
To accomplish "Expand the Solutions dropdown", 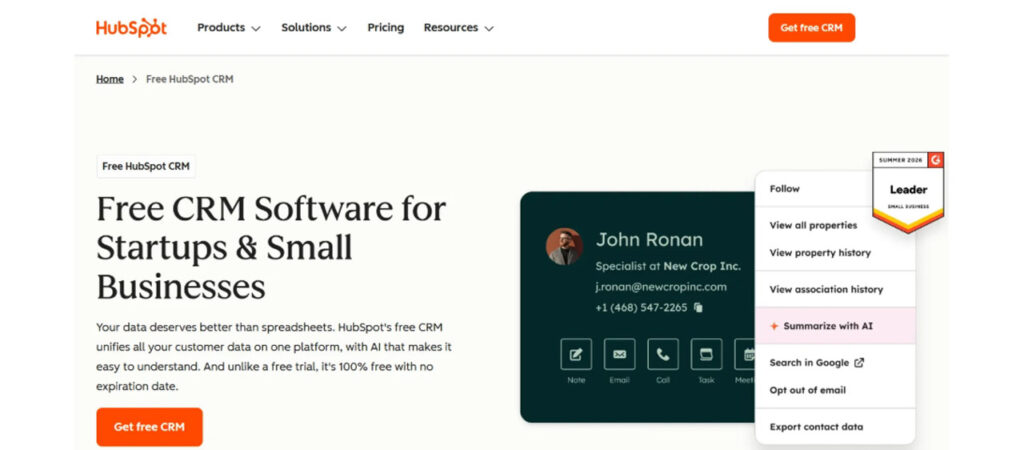I will point(313,27).
